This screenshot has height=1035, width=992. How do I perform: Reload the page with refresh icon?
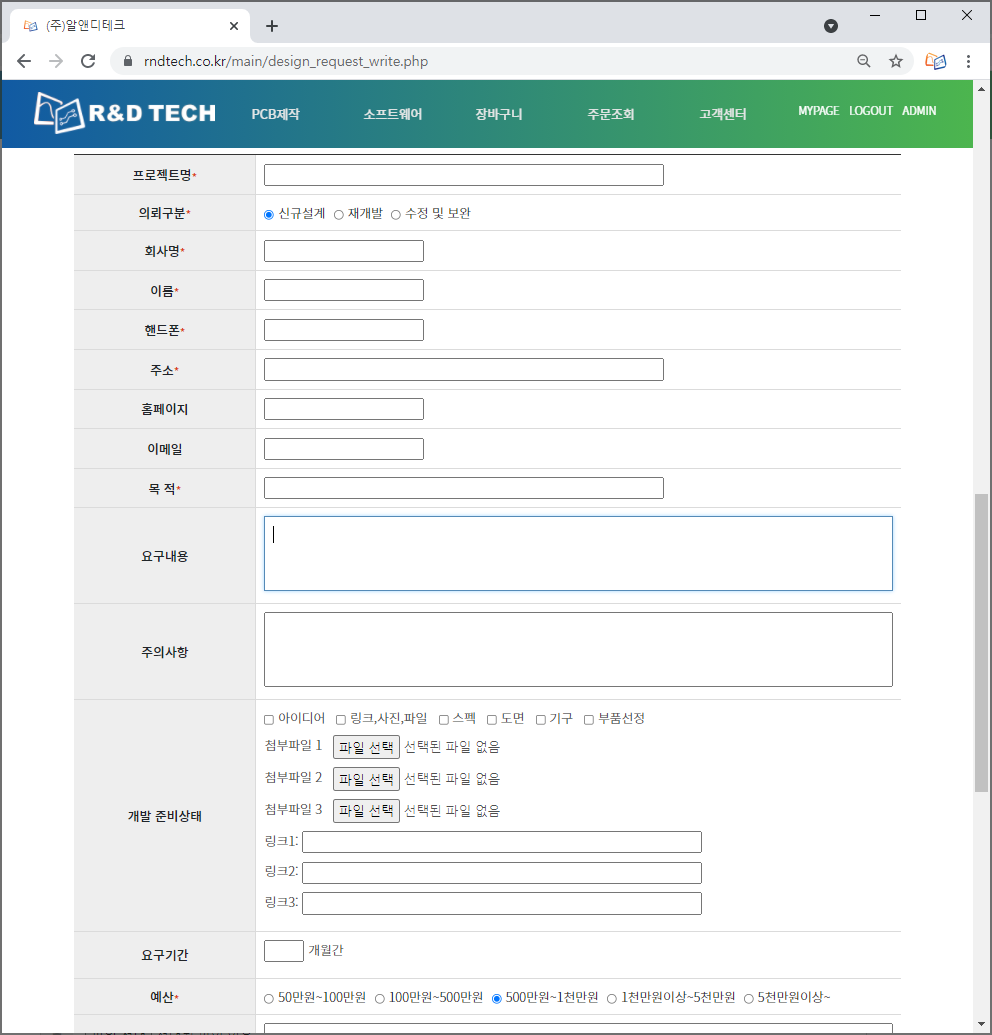pyautogui.click(x=88, y=61)
